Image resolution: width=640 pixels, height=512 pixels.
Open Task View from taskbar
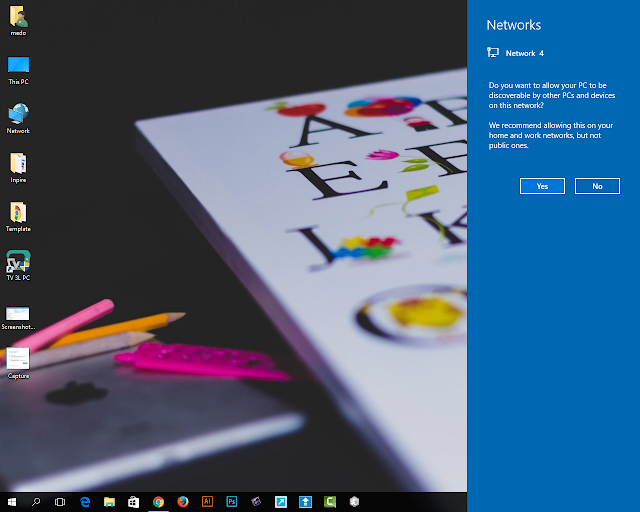click(x=60, y=502)
